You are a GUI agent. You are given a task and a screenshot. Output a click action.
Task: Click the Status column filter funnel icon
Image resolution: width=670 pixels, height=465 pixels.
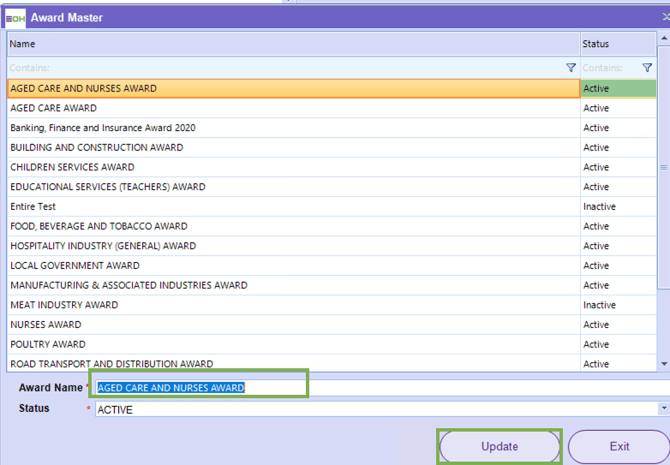point(647,68)
